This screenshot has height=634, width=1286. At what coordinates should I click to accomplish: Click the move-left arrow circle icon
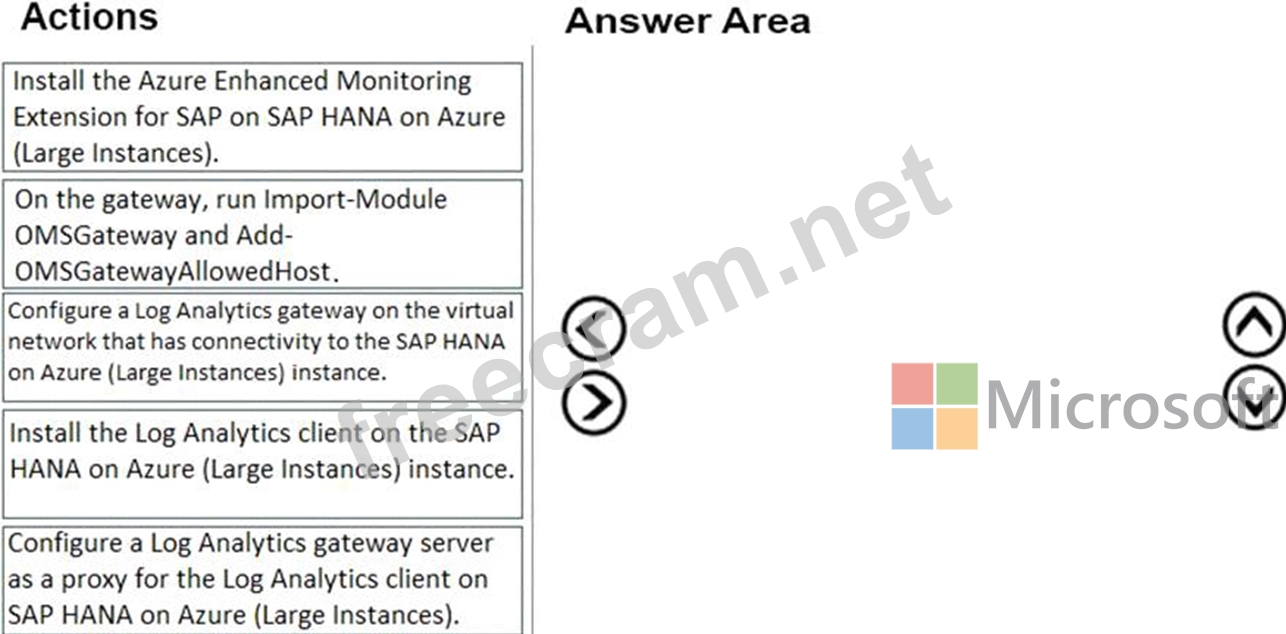pyautogui.click(x=594, y=328)
